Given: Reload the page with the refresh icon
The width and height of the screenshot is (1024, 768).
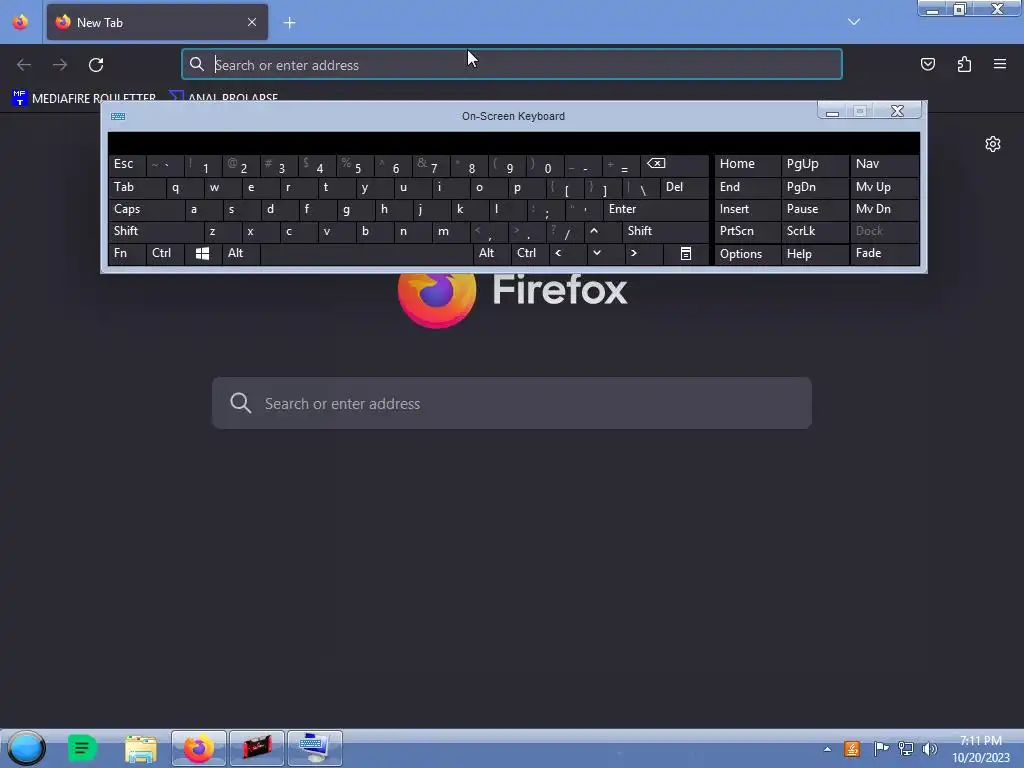Looking at the screenshot, I should pyautogui.click(x=96, y=65).
